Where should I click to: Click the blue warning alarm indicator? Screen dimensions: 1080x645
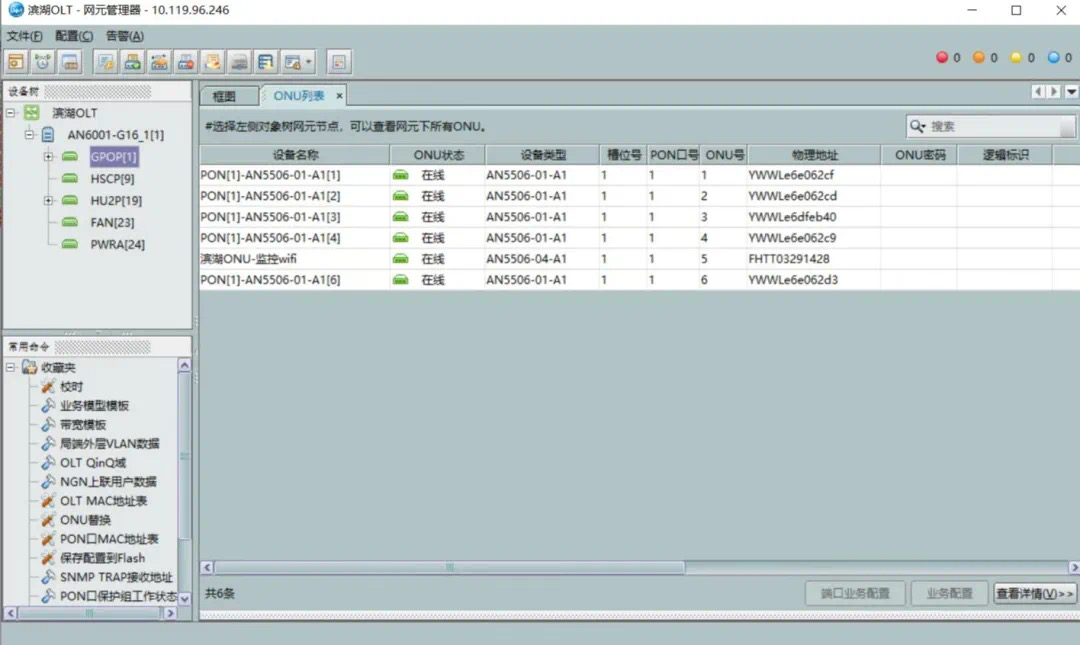tap(1053, 57)
